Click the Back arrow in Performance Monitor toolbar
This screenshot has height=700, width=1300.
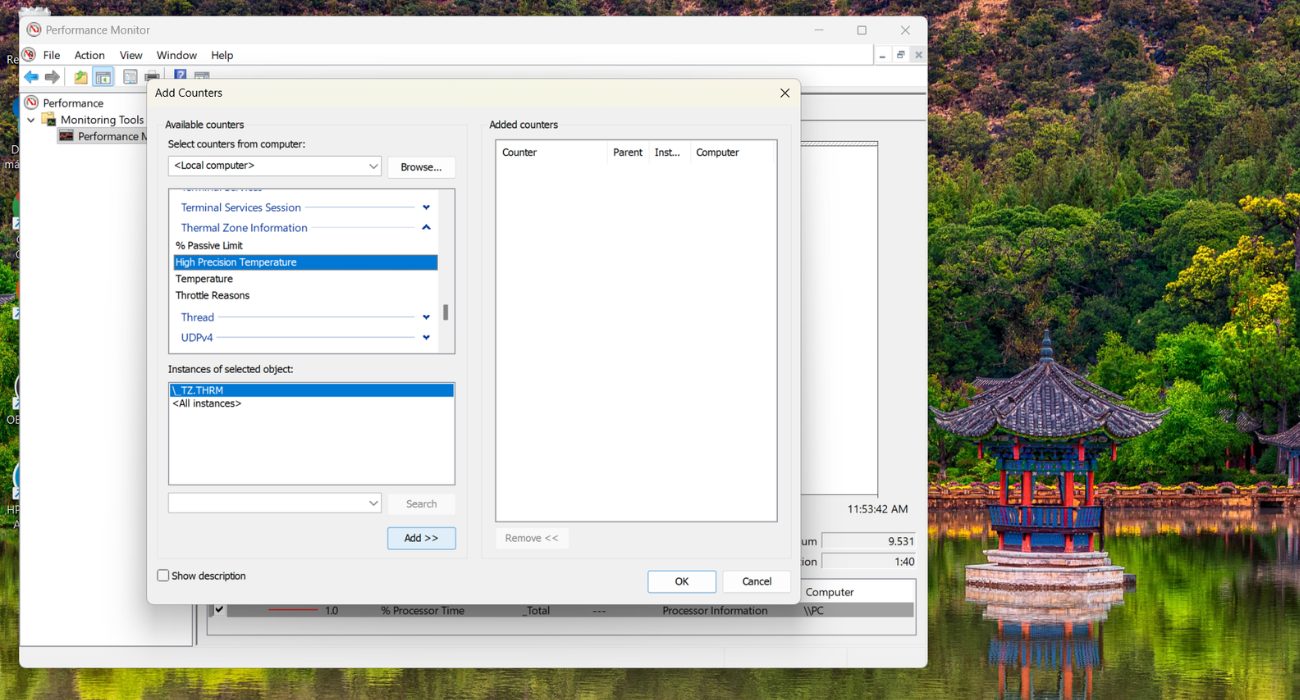pyautogui.click(x=31, y=77)
